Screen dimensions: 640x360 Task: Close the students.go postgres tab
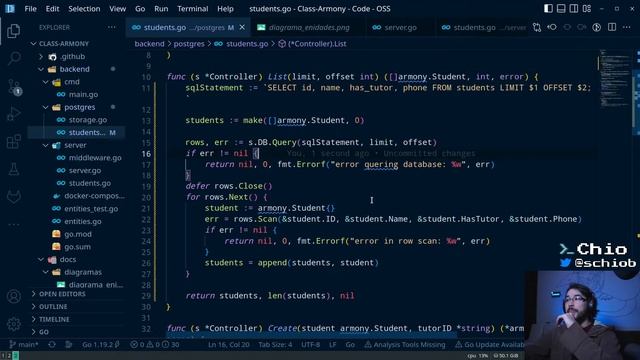(x=242, y=27)
